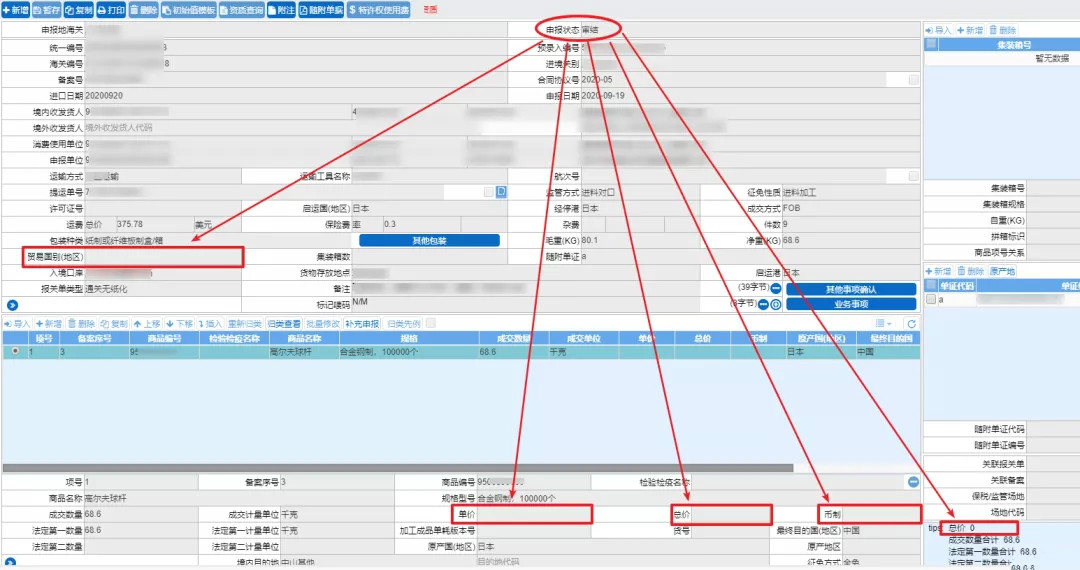This screenshot has width=1080, height=570.
Task: Click the 特许权使用费 royalty fee button
Action: tap(380, 9)
